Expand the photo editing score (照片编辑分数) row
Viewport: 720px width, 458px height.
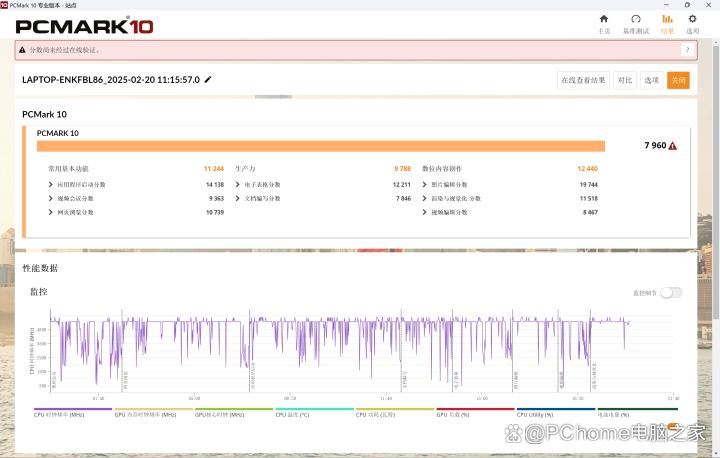click(425, 184)
